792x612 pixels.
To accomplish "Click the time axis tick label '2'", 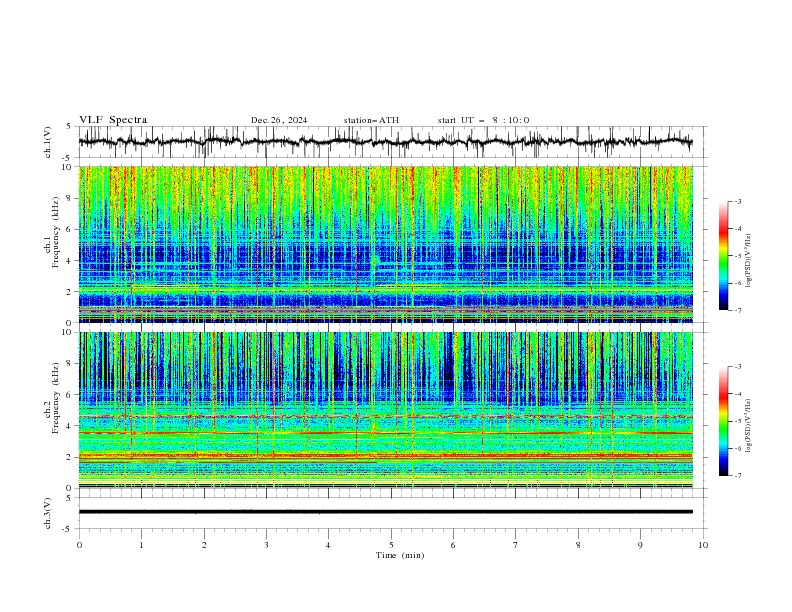I will [x=204, y=545].
